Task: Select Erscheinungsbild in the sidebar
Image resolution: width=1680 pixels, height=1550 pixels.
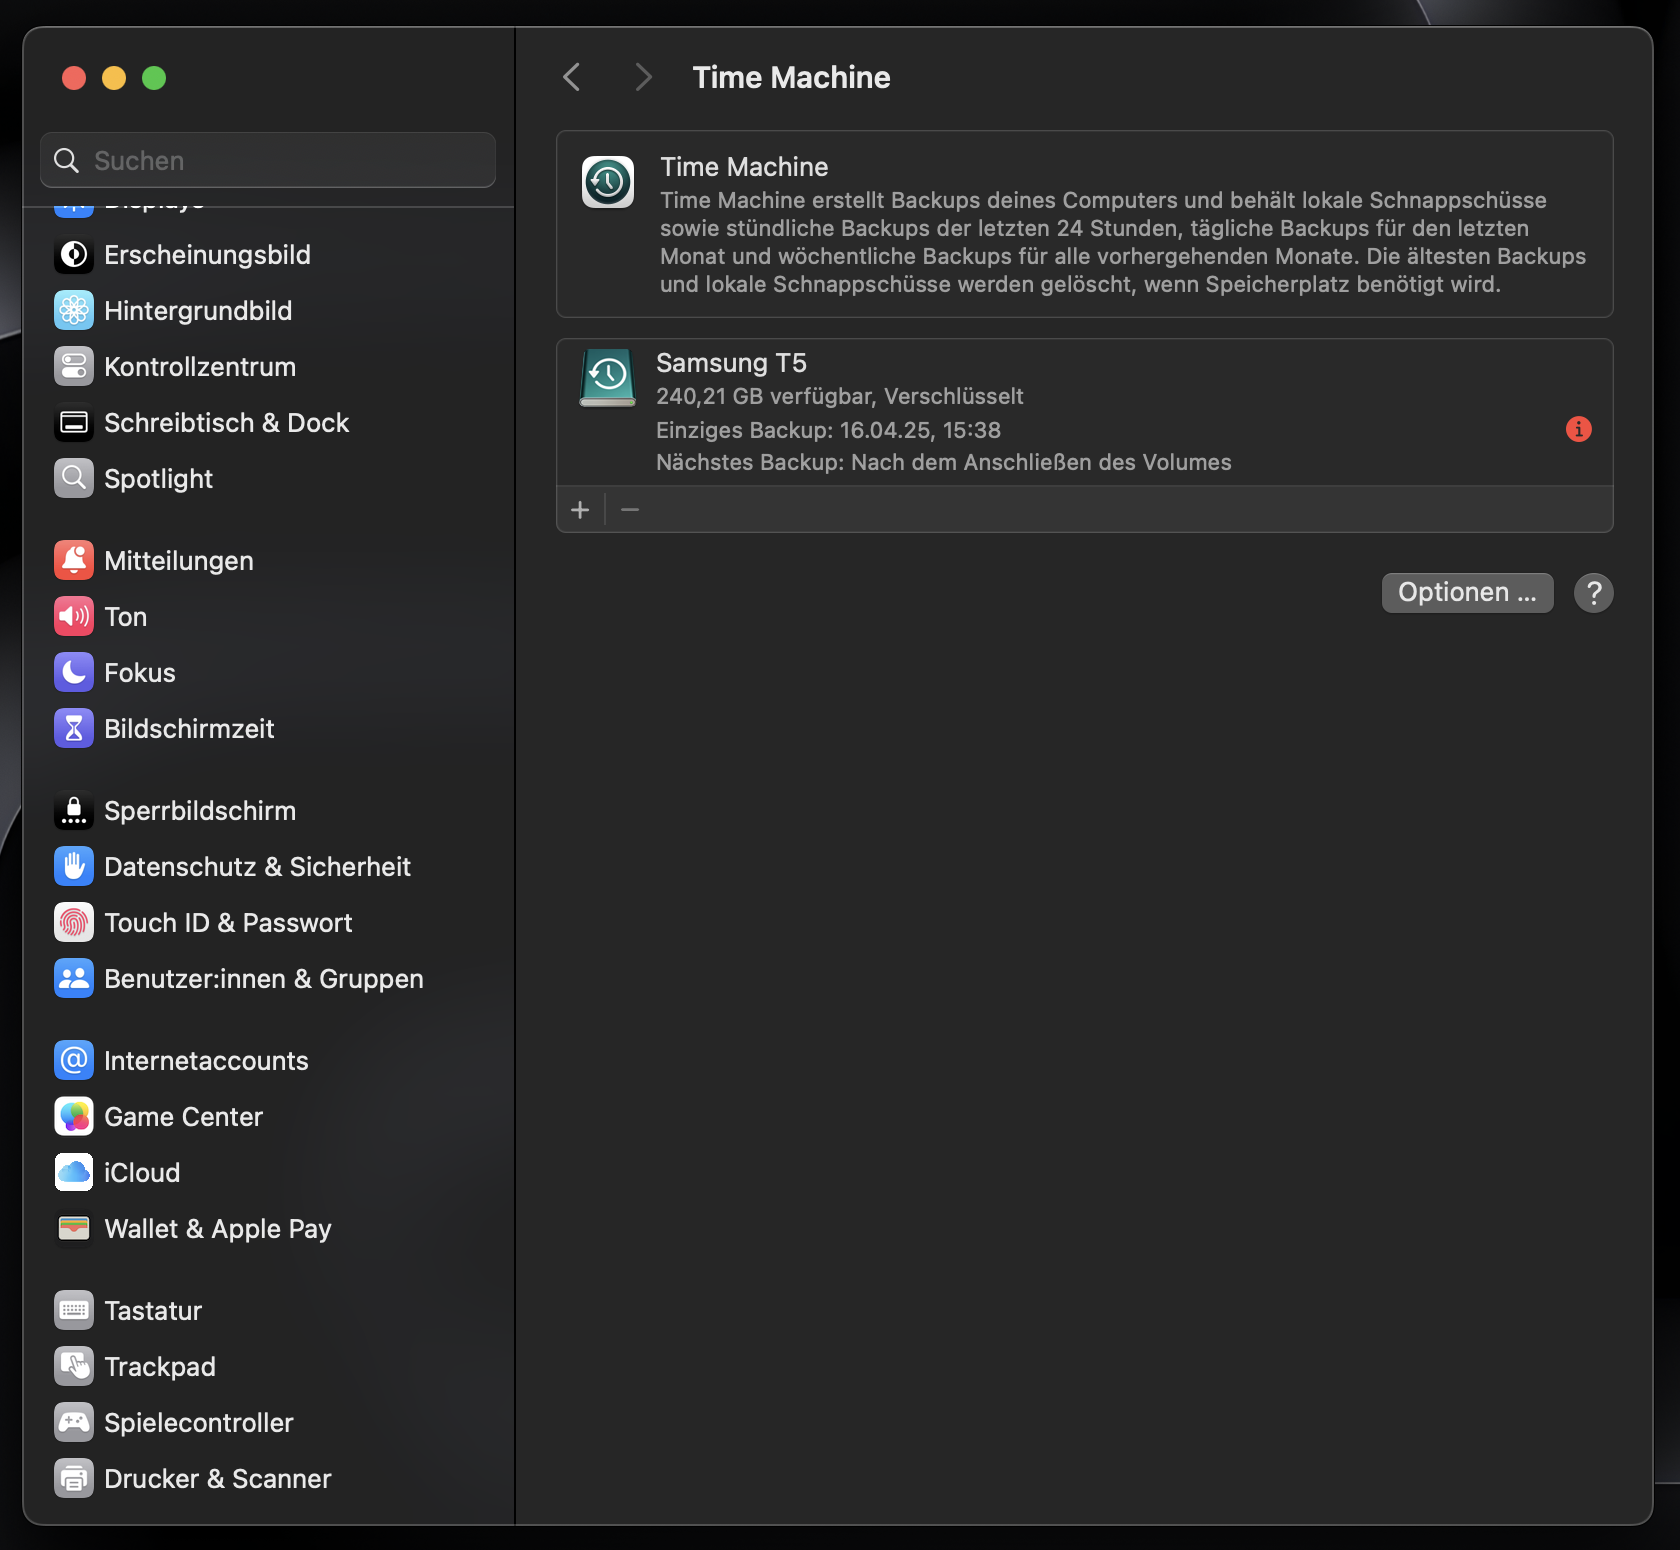Action: pyautogui.click(x=207, y=255)
